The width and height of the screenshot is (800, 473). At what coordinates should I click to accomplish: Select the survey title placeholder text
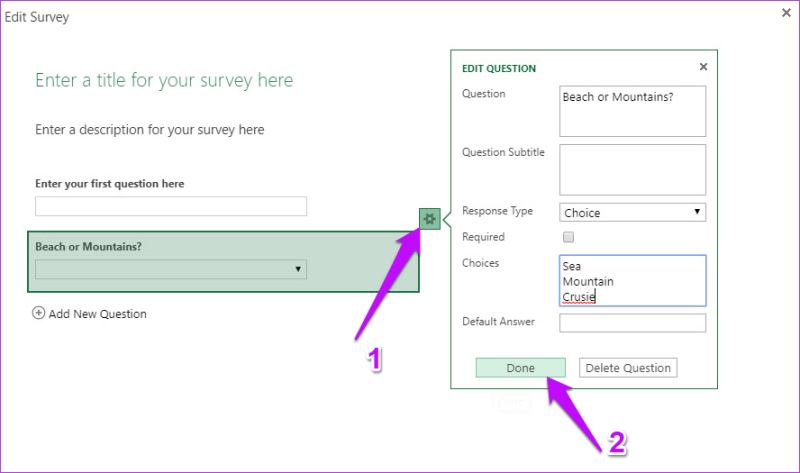(x=164, y=80)
